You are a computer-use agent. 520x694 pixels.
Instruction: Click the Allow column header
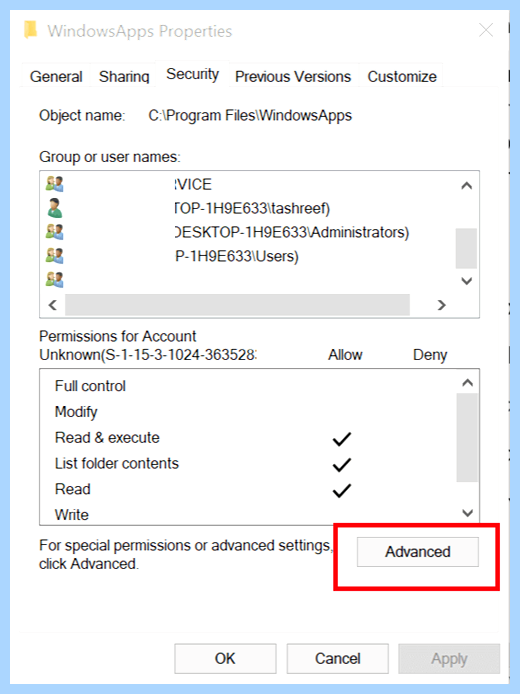[x=345, y=355]
